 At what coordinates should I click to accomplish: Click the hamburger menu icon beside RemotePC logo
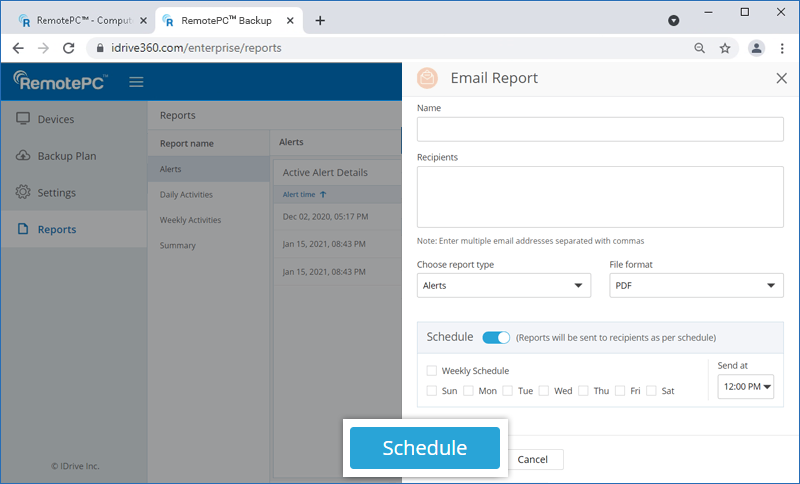coord(136,82)
